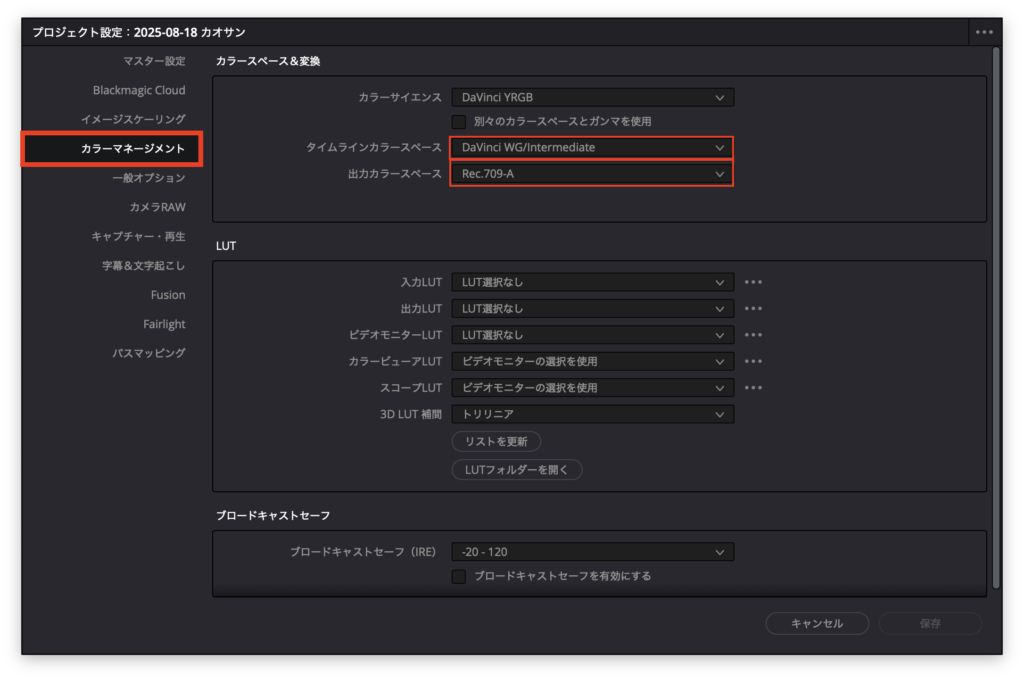Click the three-dot icon beside 出力LUT
The height and width of the screenshot is (680, 1024).
pos(753,309)
